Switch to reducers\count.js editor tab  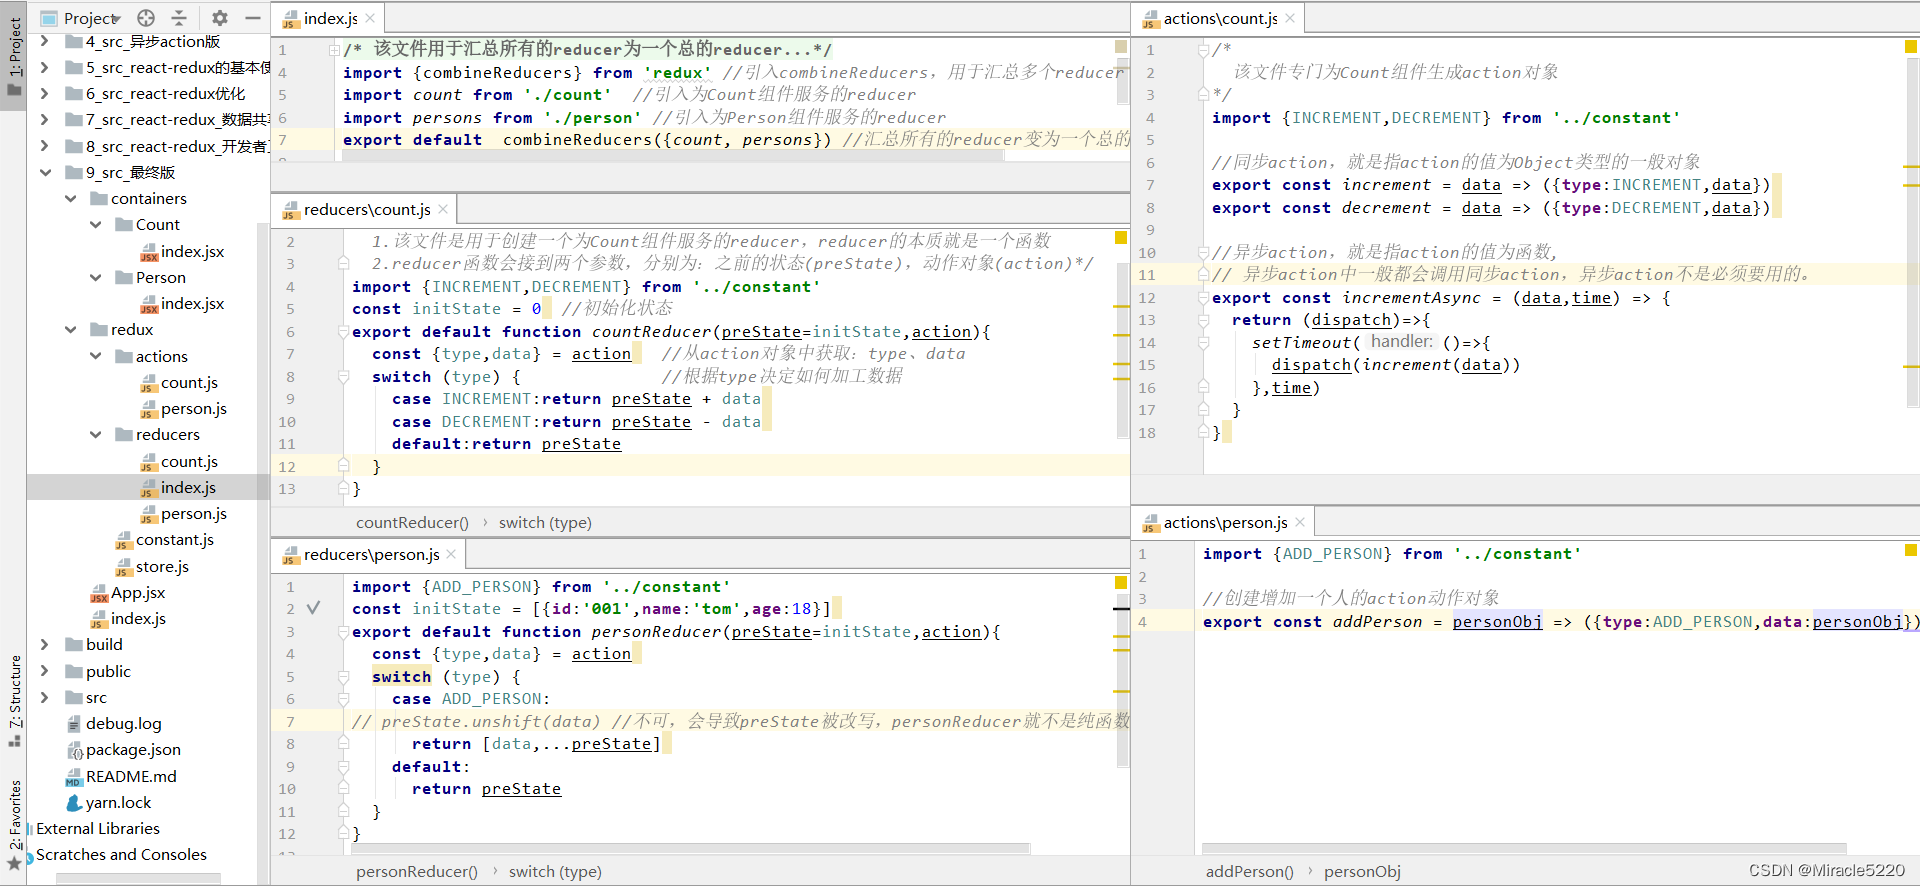366,209
